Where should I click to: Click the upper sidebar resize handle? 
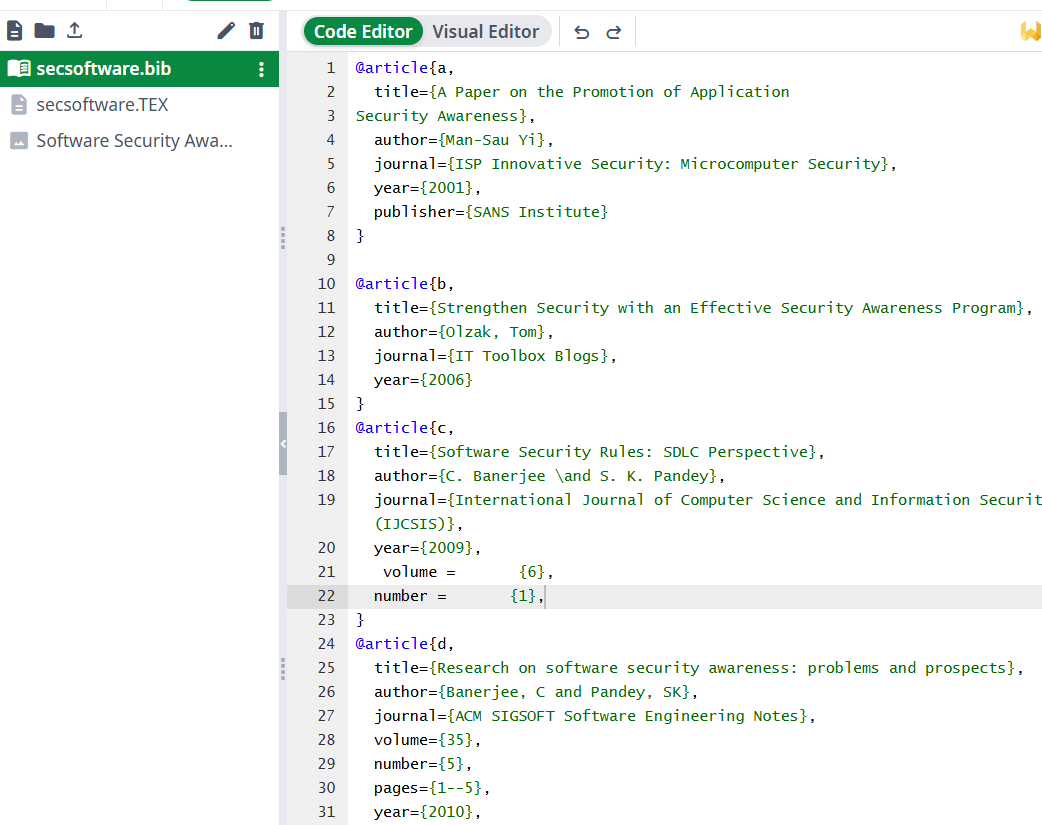(x=283, y=237)
